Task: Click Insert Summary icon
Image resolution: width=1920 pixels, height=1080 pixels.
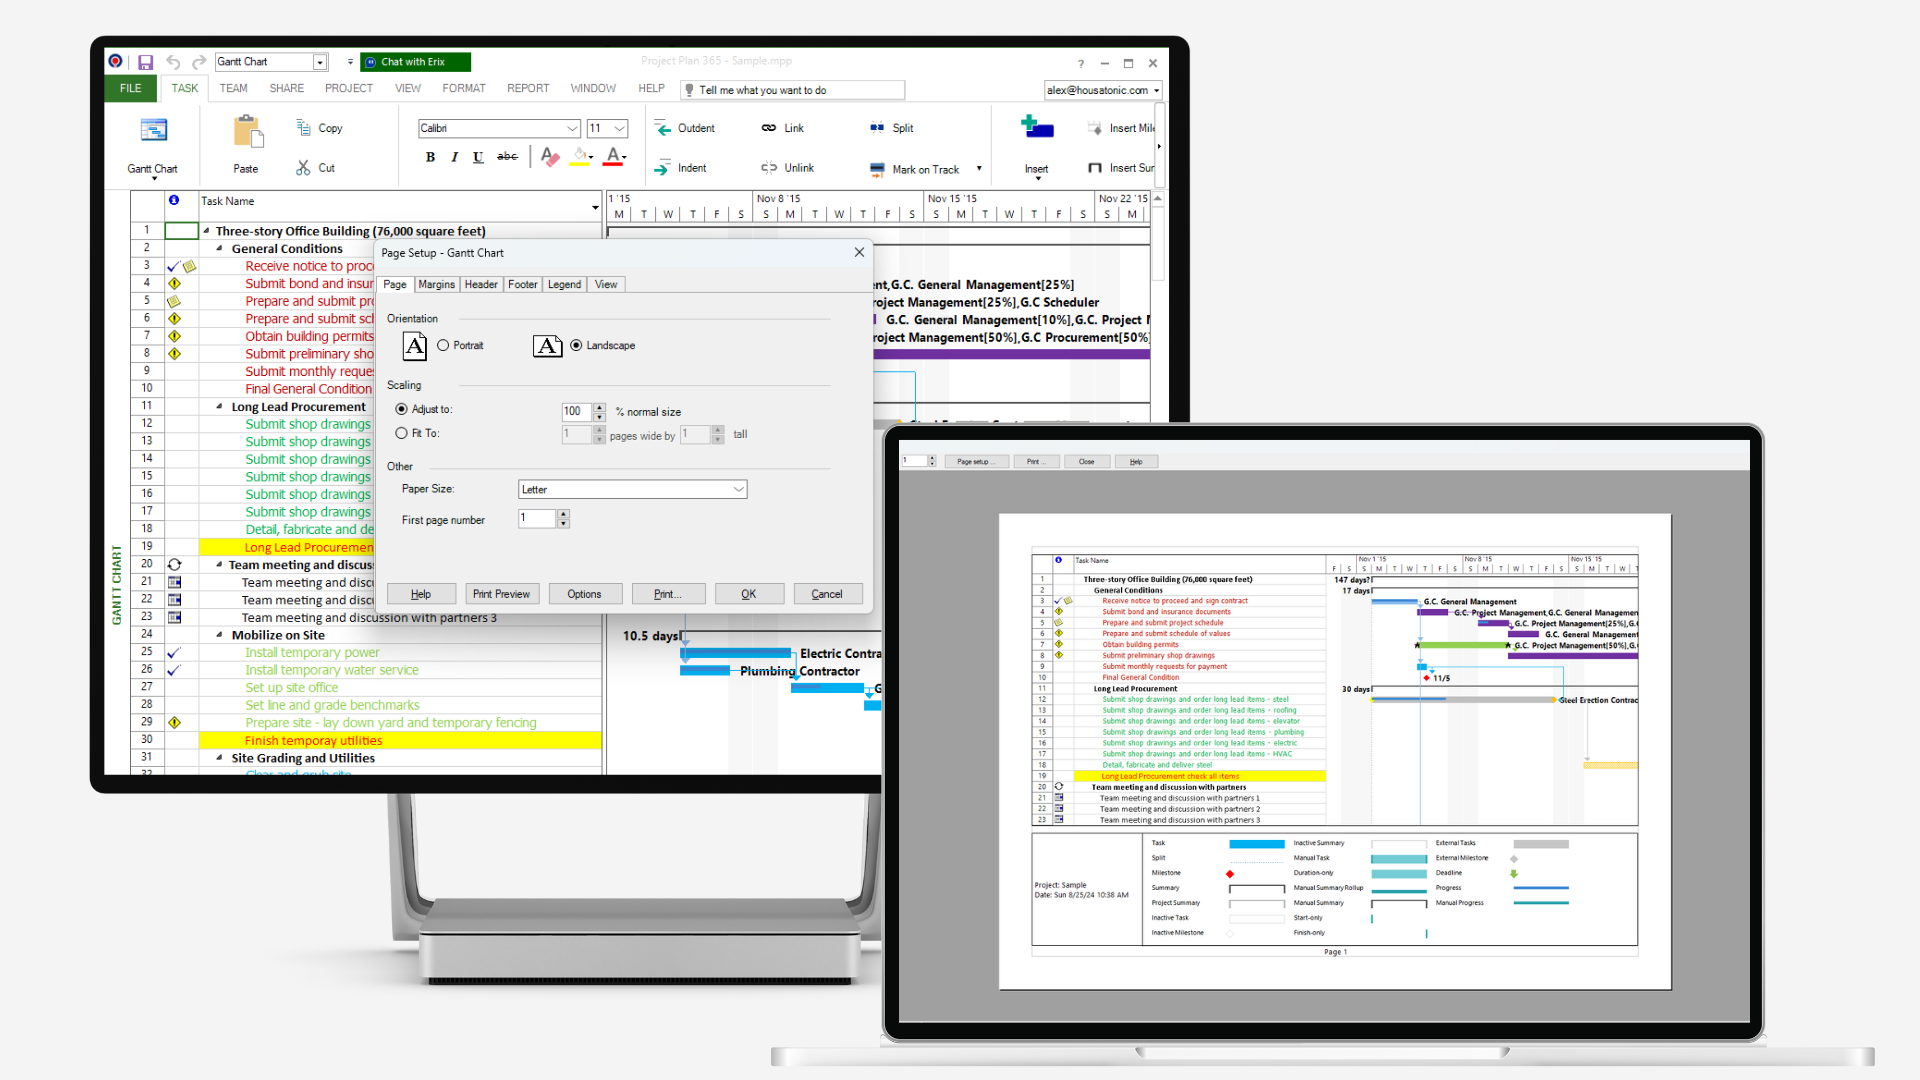Action: point(1095,168)
